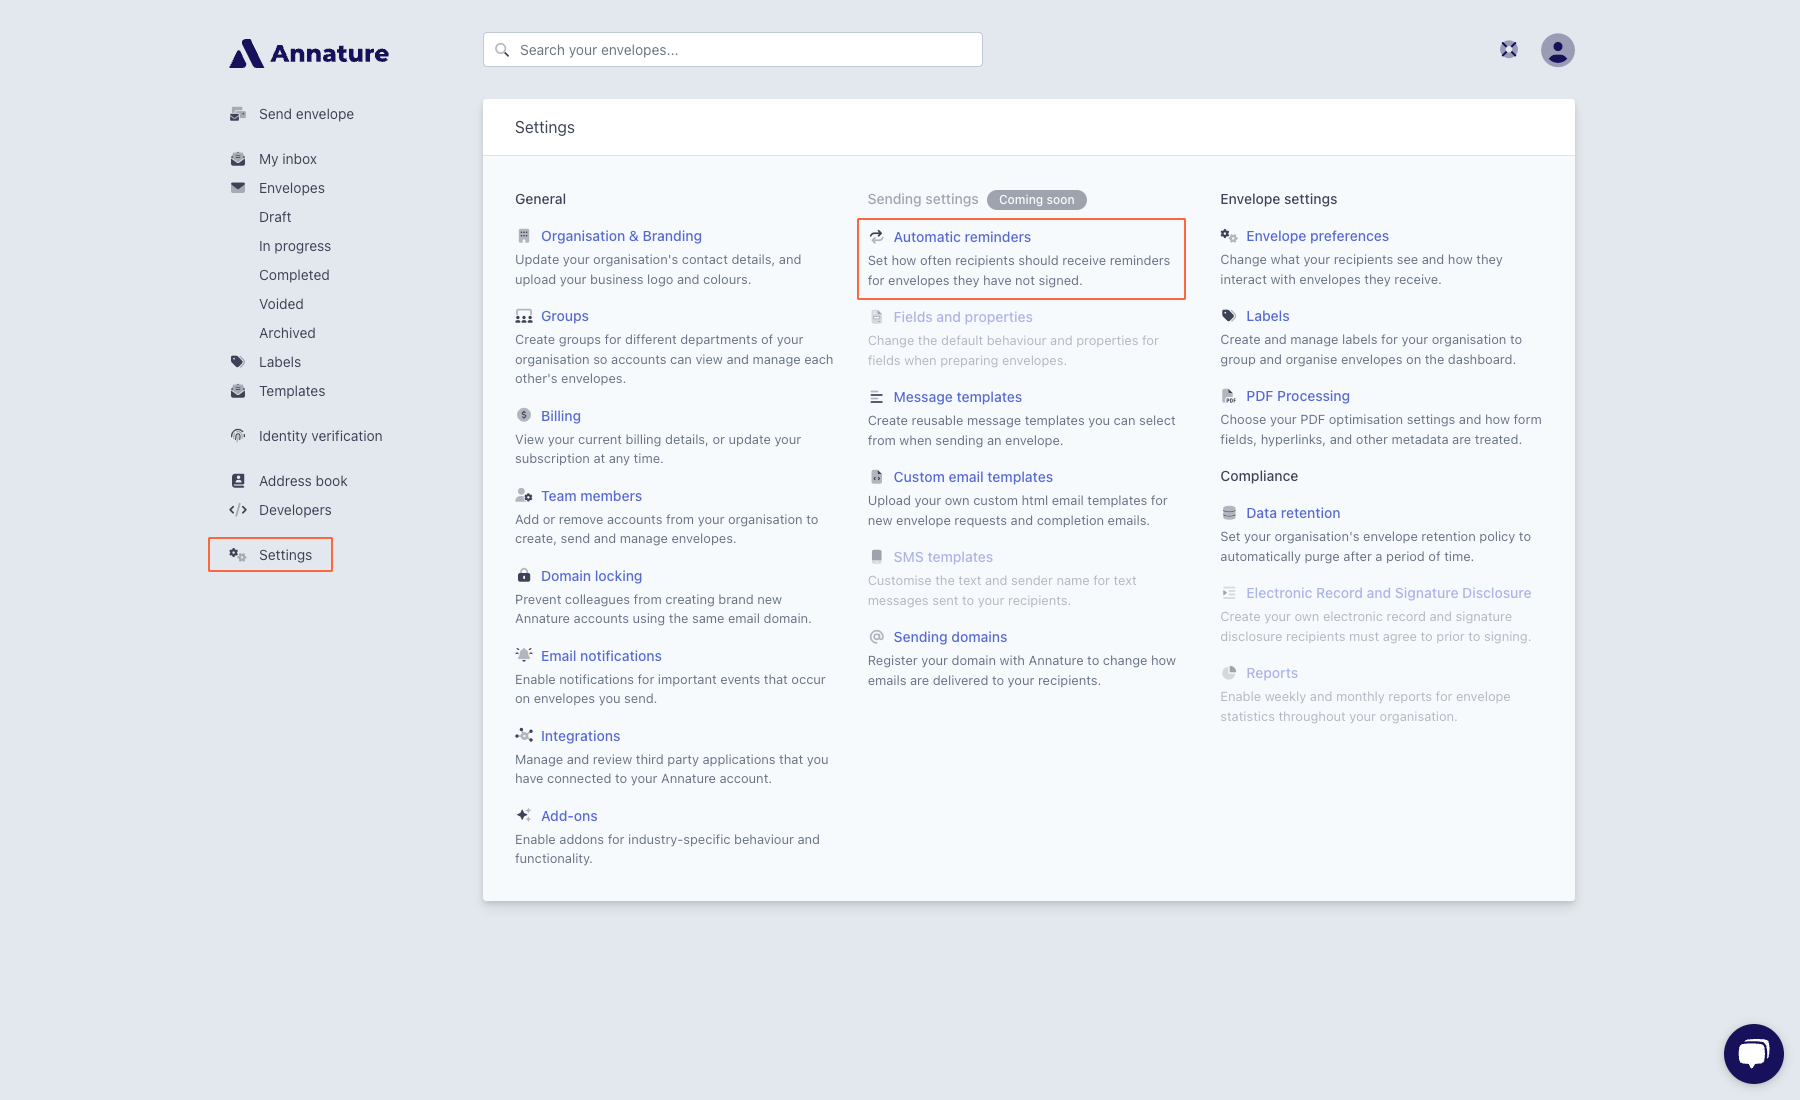Click the user avatar in the top bar

(1558, 49)
